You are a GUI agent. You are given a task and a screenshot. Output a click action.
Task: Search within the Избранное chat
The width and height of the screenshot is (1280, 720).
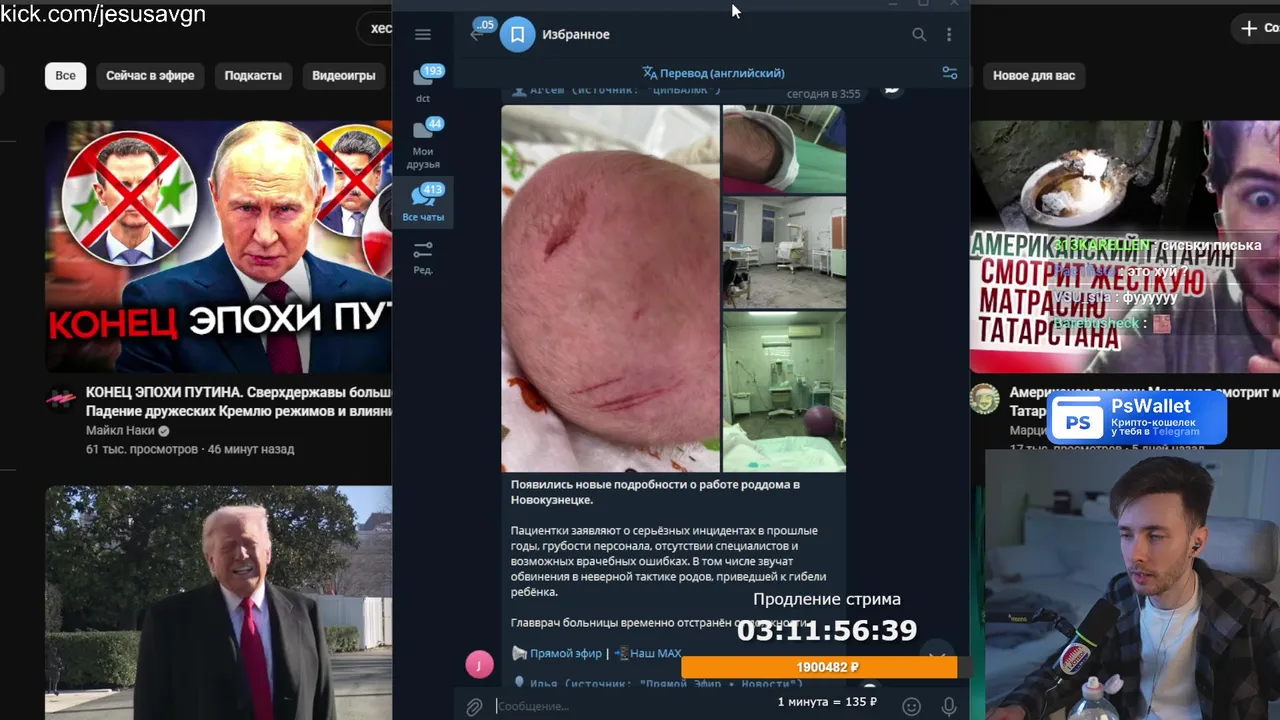tap(919, 34)
